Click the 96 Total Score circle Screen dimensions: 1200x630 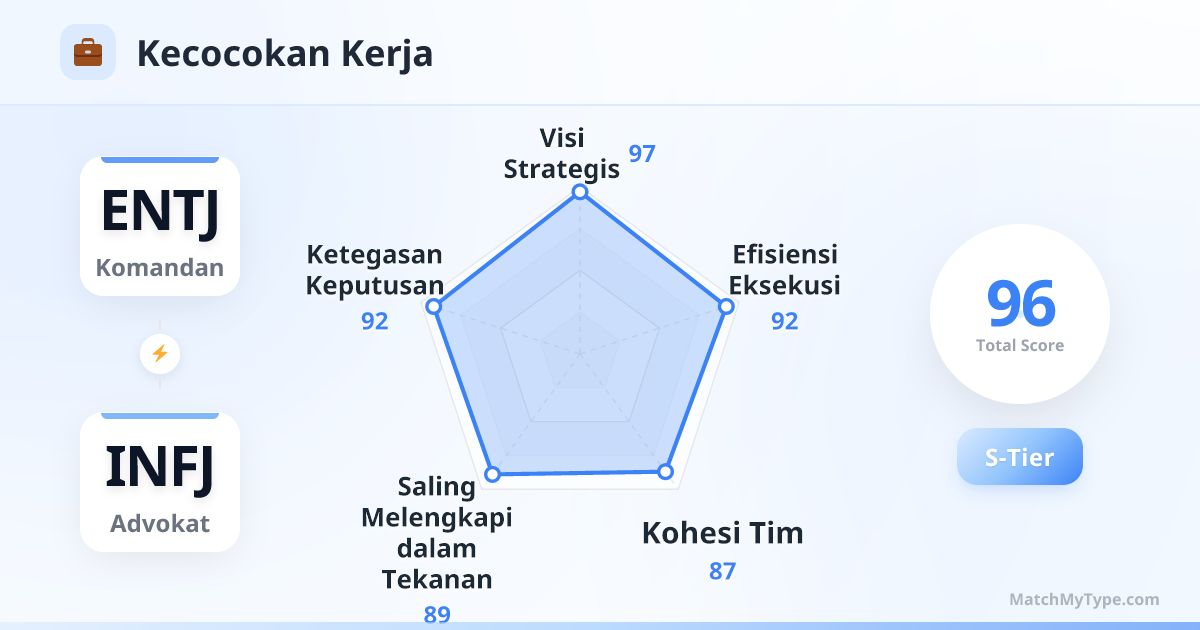point(1019,314)
